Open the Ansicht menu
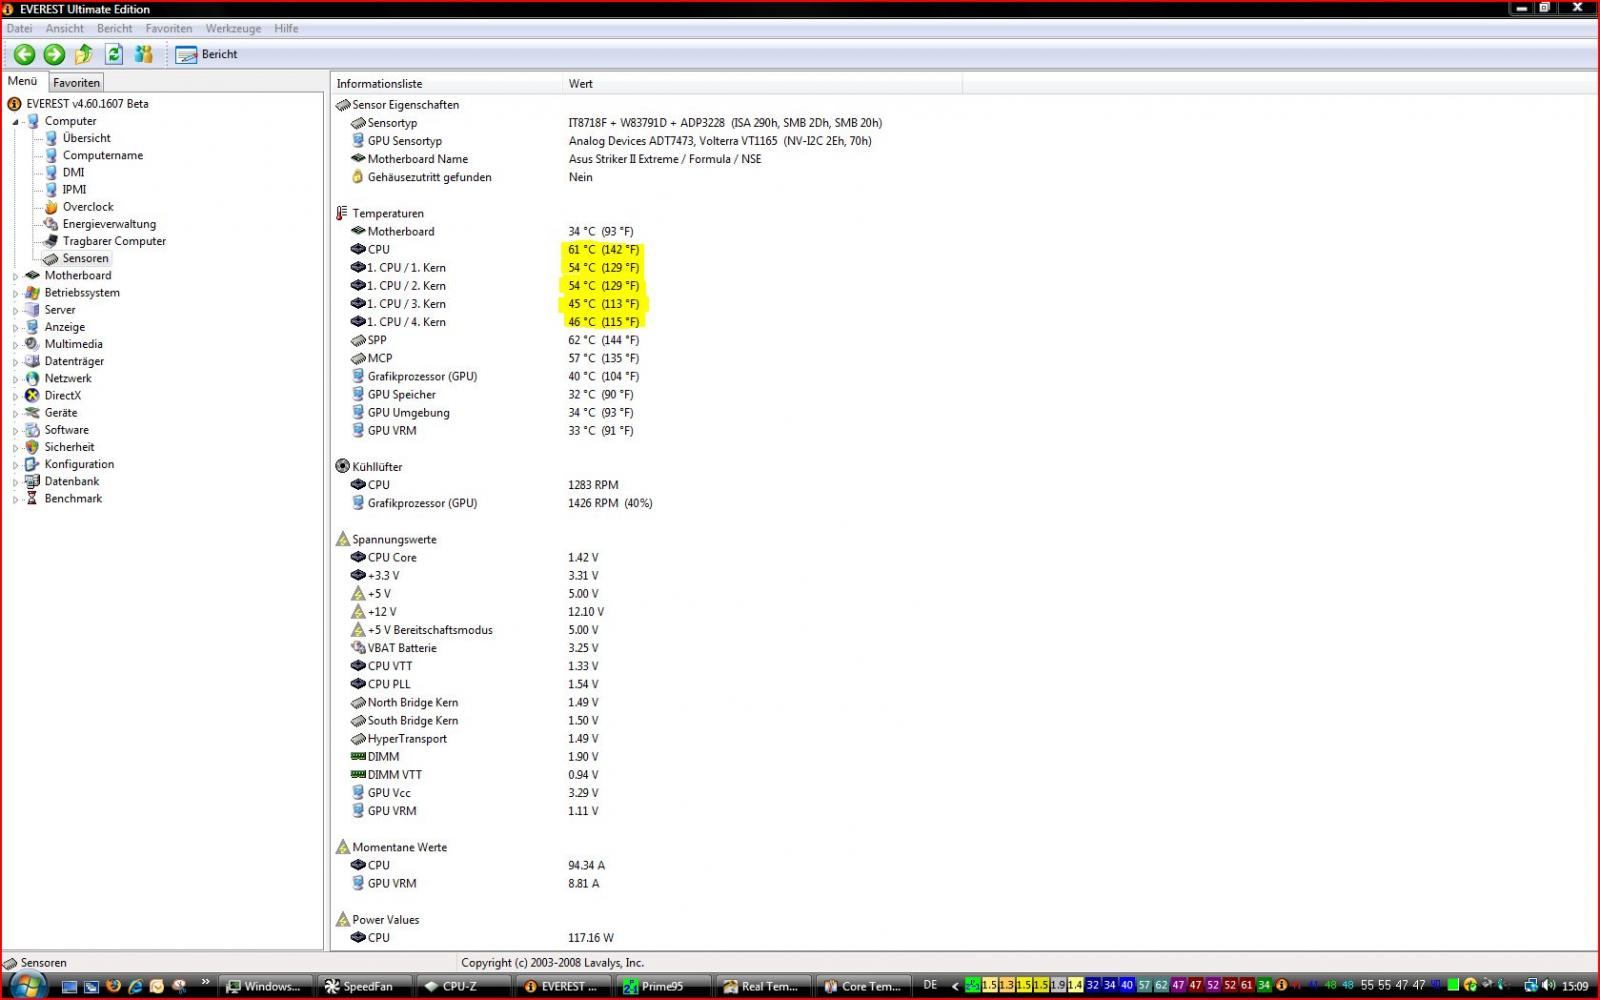 [64, 28]
